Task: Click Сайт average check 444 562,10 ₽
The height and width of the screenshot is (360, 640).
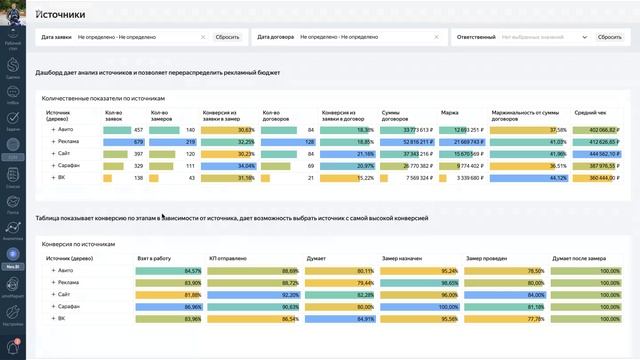Action: [597, 154]
